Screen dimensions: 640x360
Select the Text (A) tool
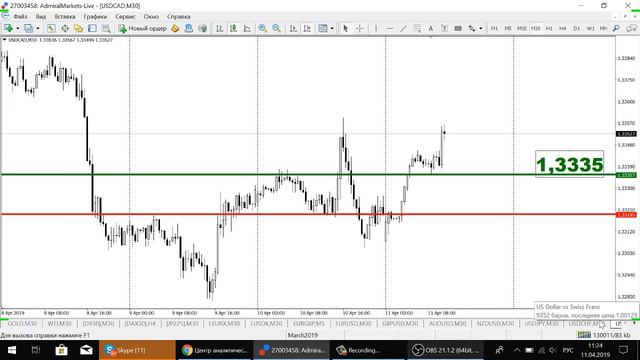coord(430,28)
